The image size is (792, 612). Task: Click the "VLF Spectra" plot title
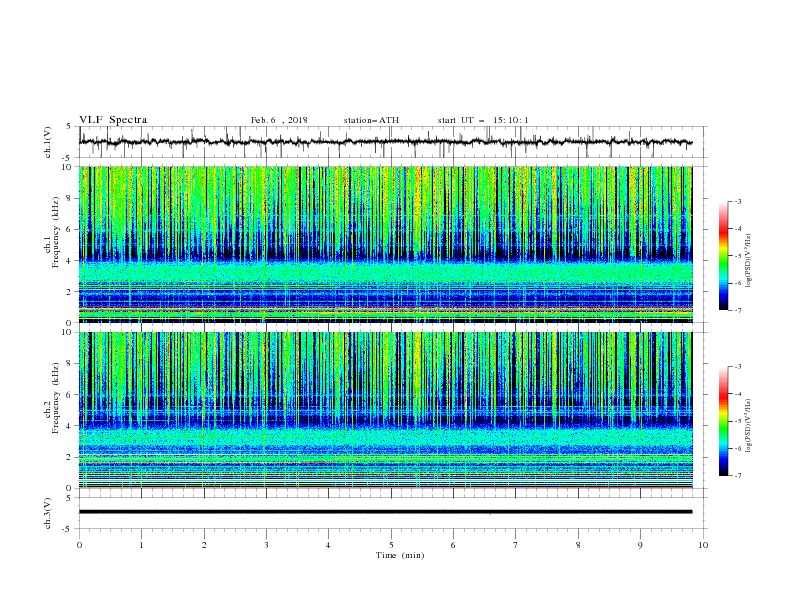[x=113, y=120]
